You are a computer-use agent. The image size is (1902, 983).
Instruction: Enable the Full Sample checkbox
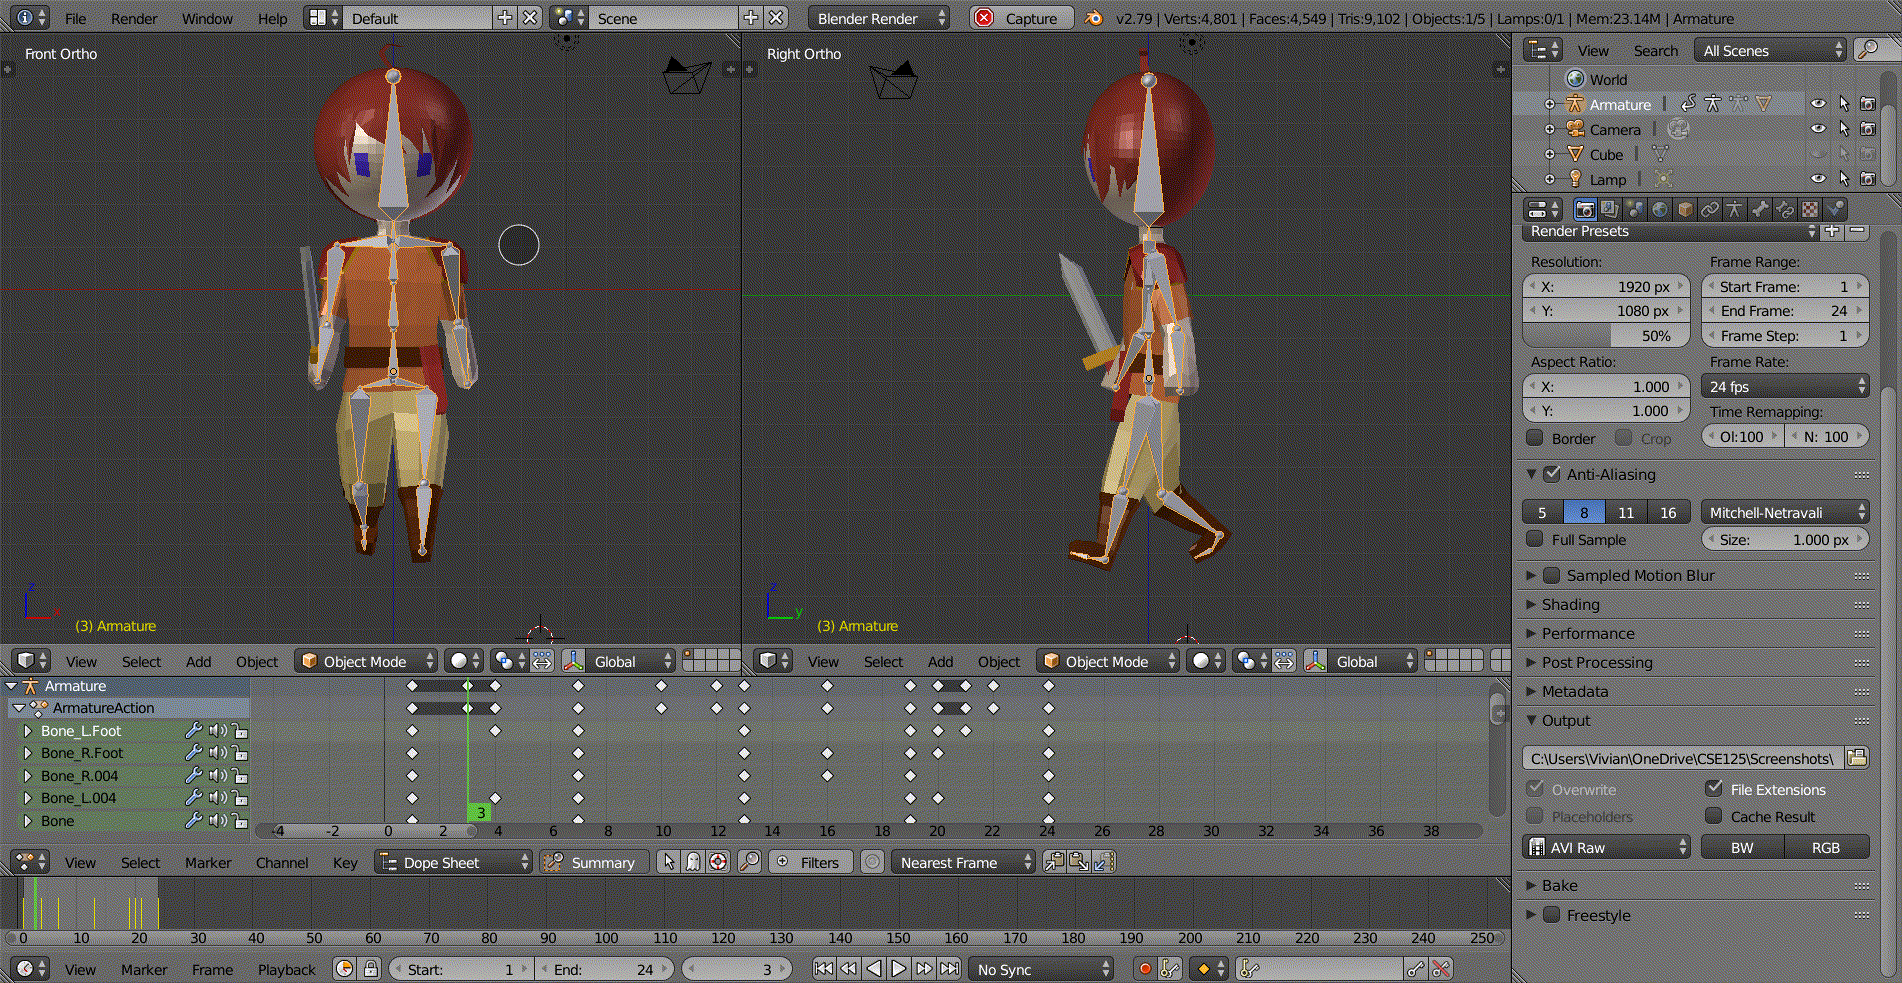pyautogui.click(x=1535, y=539)
